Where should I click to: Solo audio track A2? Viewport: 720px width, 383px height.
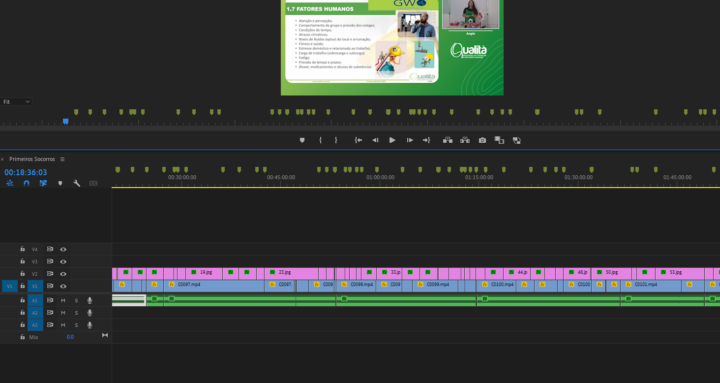point(76,313)
